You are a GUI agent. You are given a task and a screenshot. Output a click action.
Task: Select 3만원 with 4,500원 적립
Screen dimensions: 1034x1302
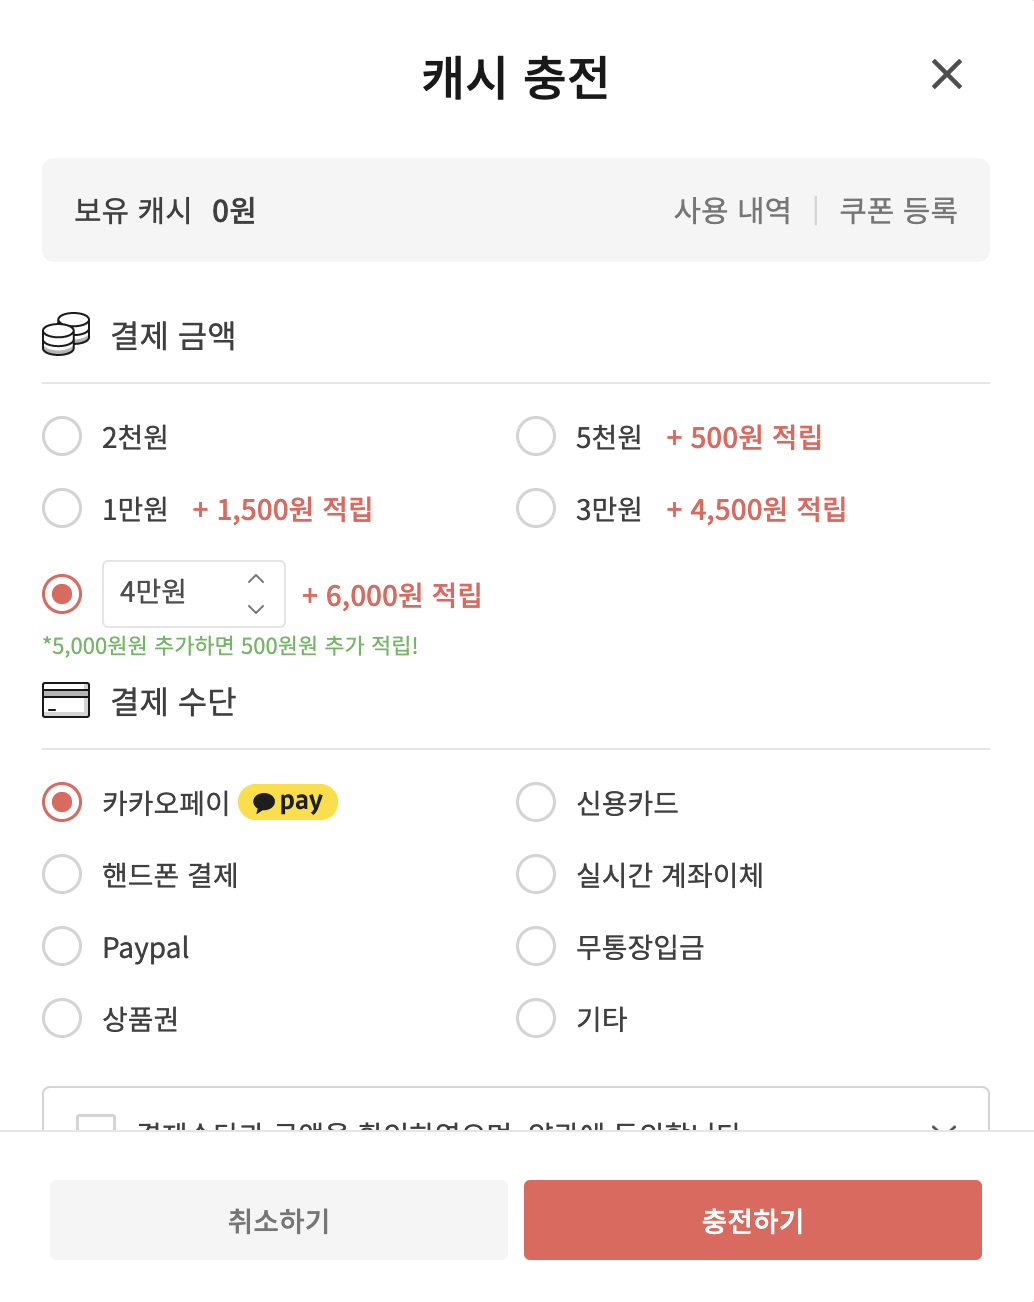[x=536, y=508]
